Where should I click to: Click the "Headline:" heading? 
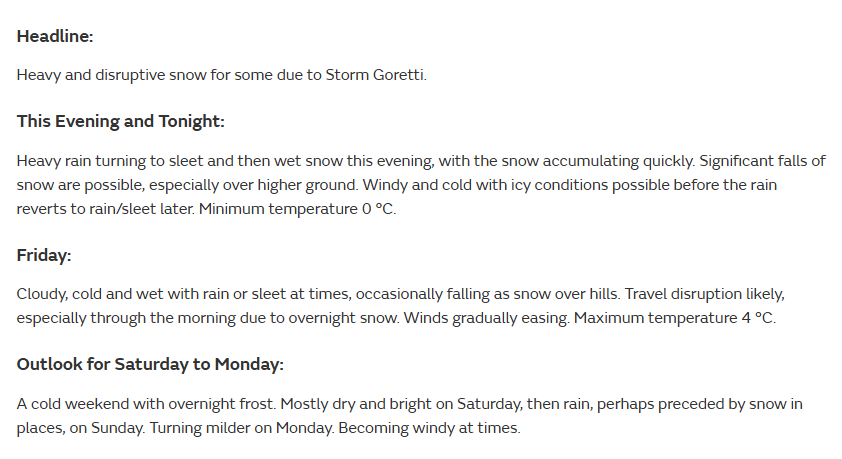tap(55, 36)
